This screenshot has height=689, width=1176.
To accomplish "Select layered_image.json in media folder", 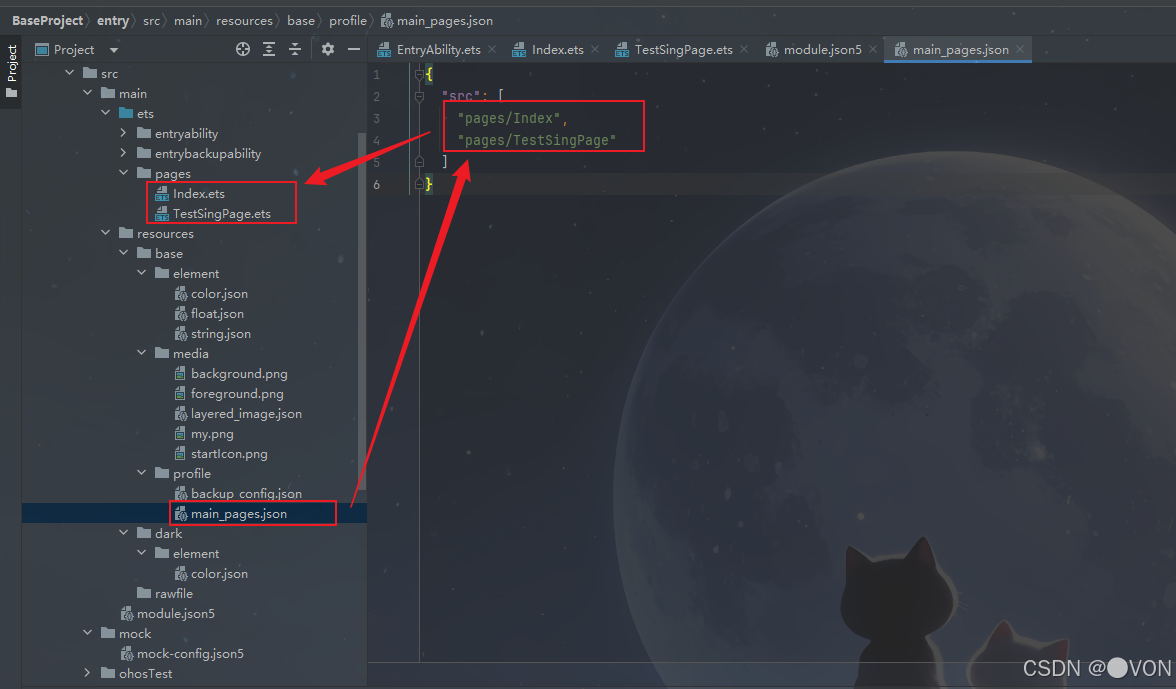I will (246, 414).
